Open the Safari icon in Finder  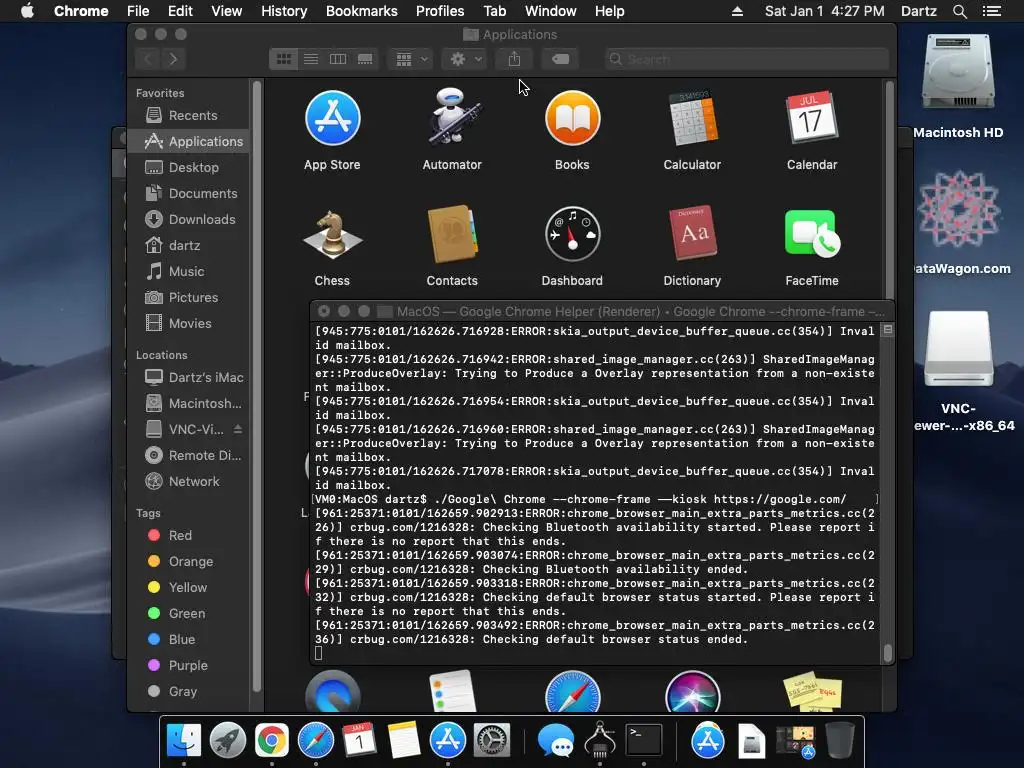click(572, 691)
